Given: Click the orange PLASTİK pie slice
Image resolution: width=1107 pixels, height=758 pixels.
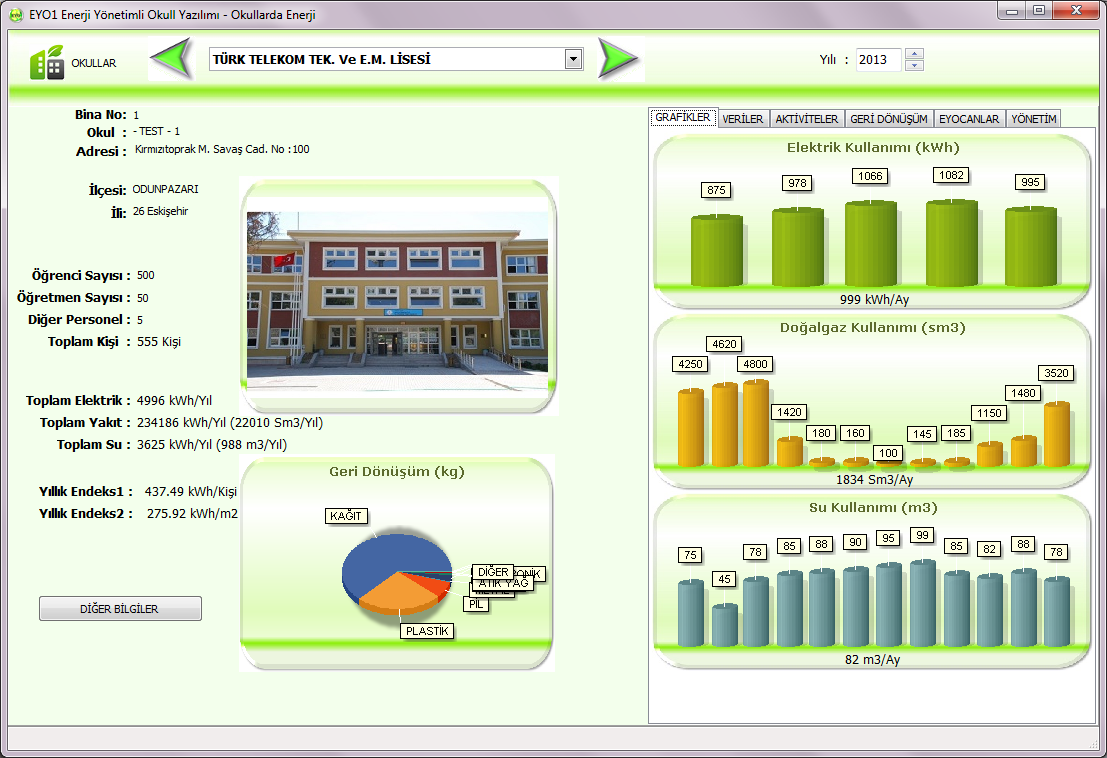Looking at the screenshot, I should (x=395, y=595).
